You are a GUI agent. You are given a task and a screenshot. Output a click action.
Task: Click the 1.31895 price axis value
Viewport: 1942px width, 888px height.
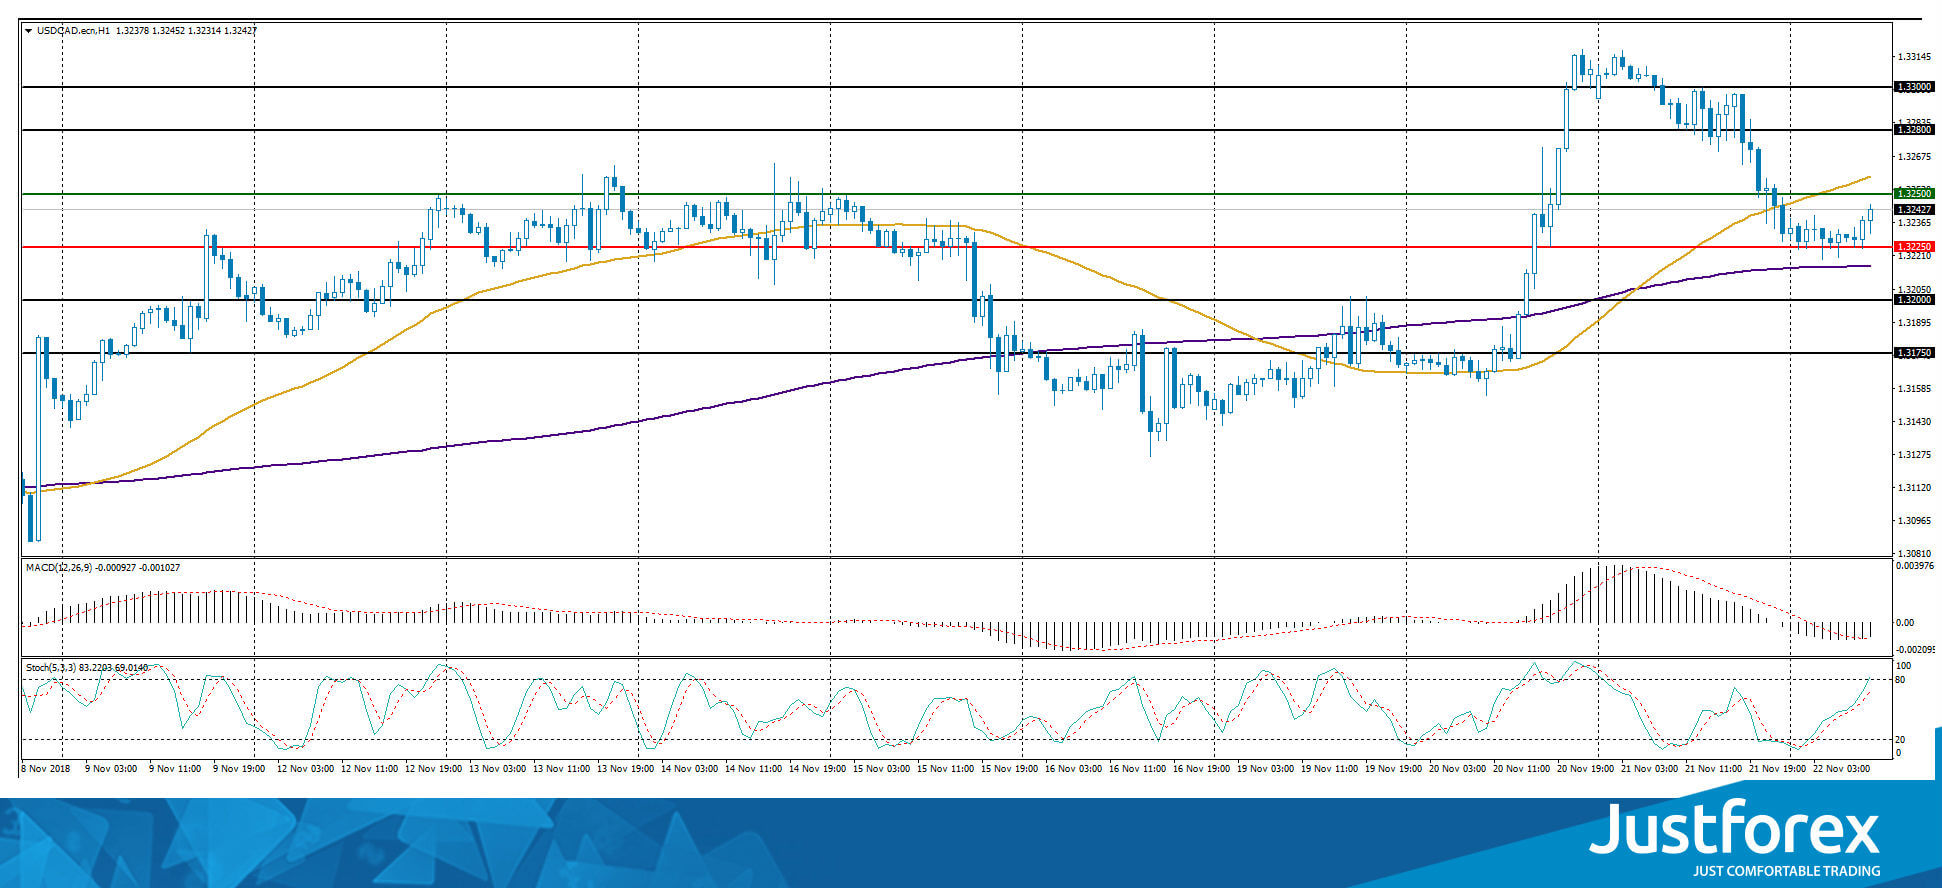tap(1915, 323)
